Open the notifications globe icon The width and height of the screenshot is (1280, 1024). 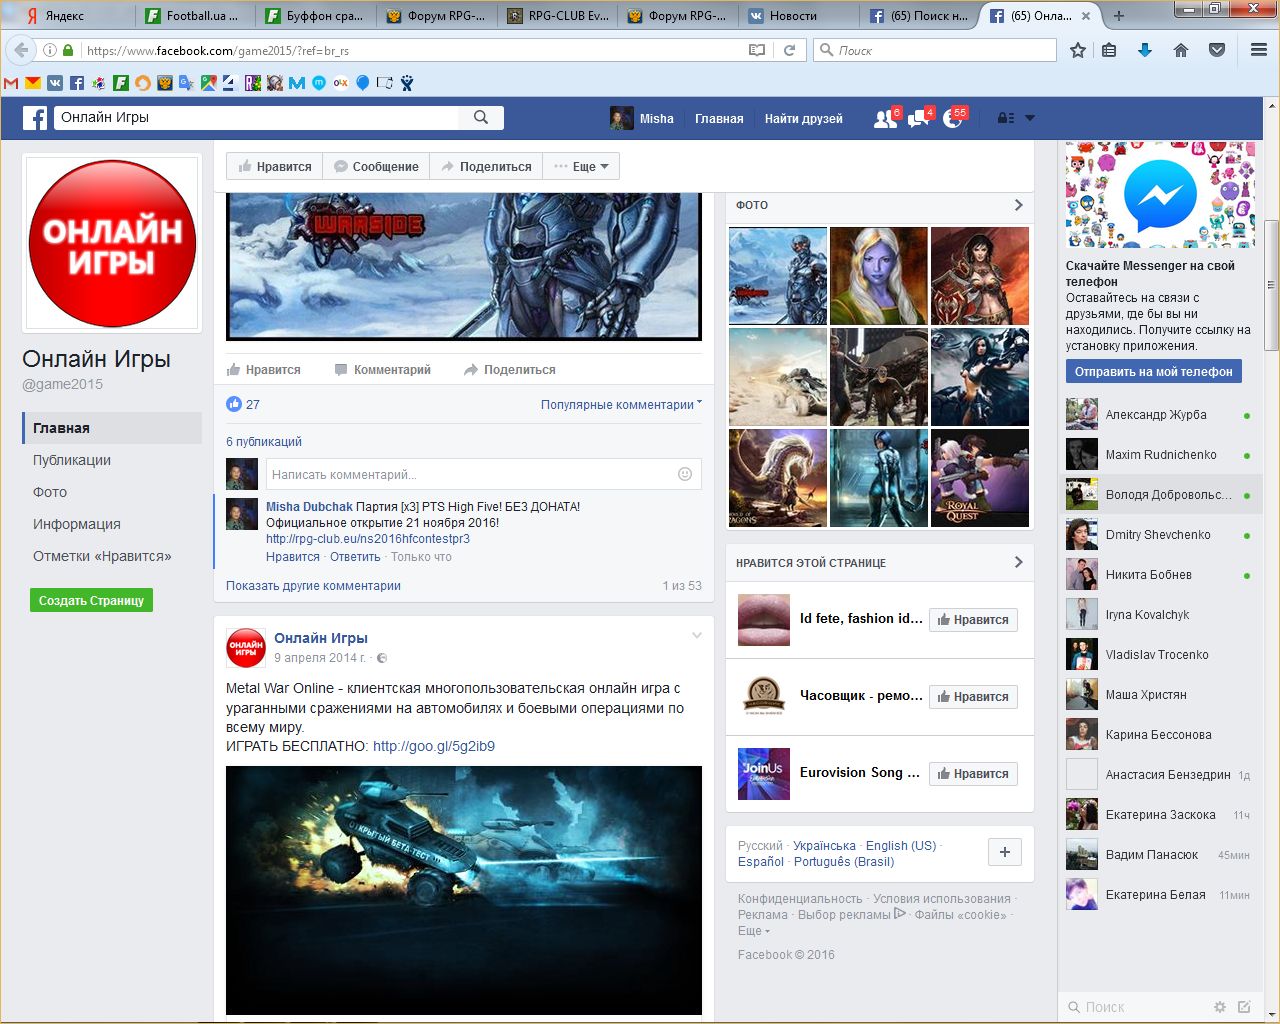click(x=952, y=119)
